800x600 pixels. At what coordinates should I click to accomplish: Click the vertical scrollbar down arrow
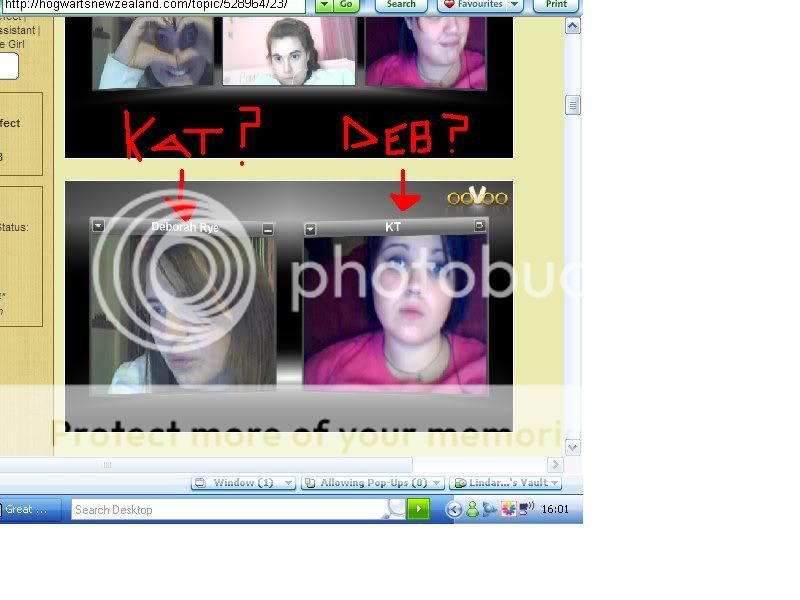point(572,447)
